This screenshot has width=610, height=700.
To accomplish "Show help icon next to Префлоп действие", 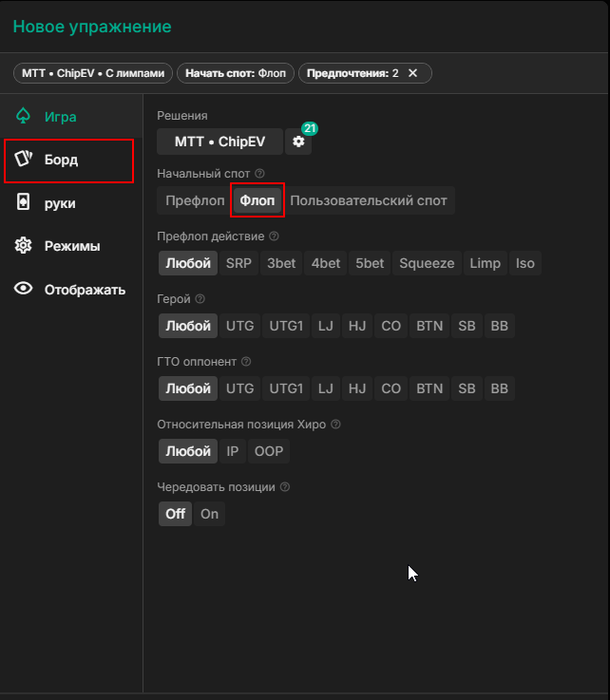I will pyautogui.click(x=274, y=236).
